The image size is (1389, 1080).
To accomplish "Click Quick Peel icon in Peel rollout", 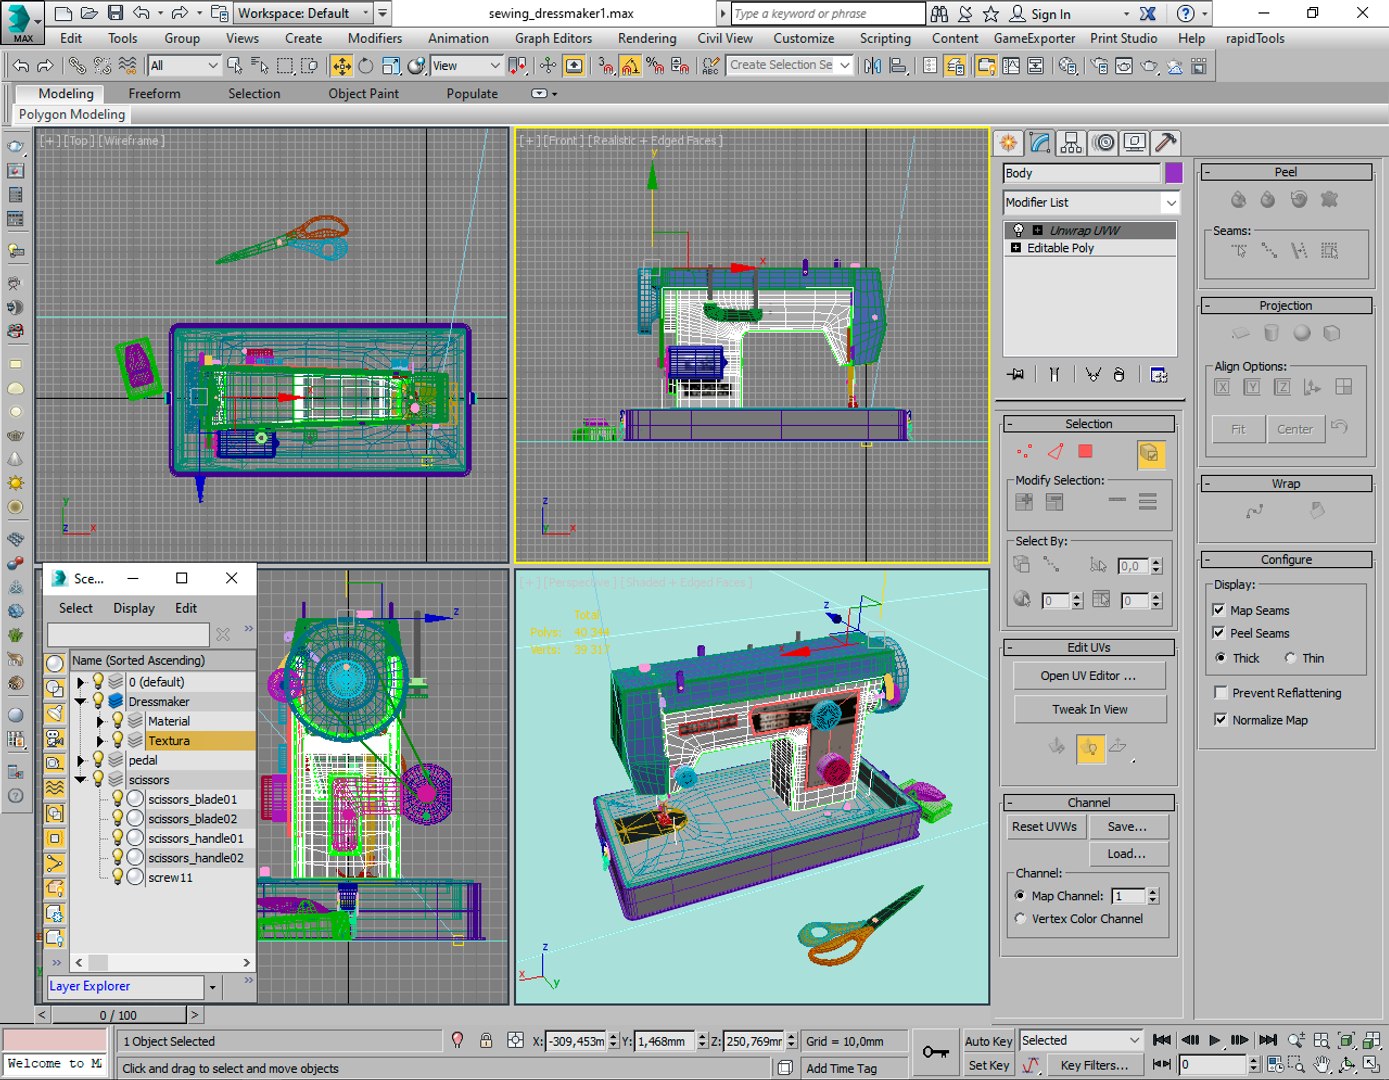I will (1238, 200).
